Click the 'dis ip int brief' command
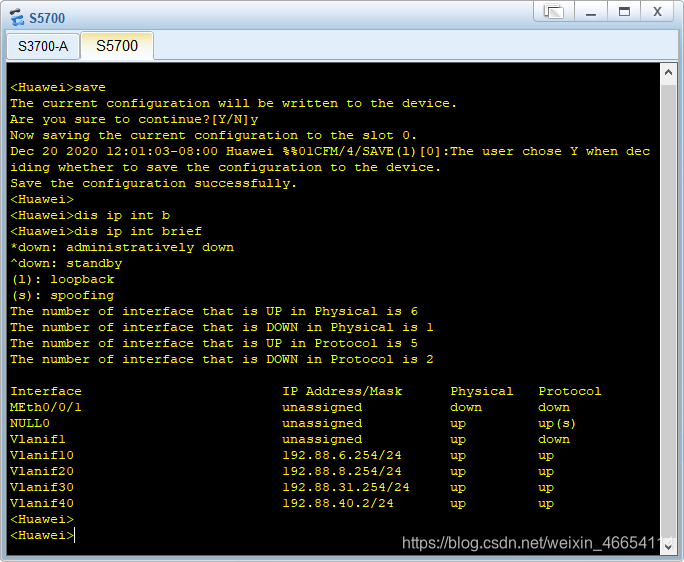This screenshot has height=562, width=684. [x=138, y=231]
